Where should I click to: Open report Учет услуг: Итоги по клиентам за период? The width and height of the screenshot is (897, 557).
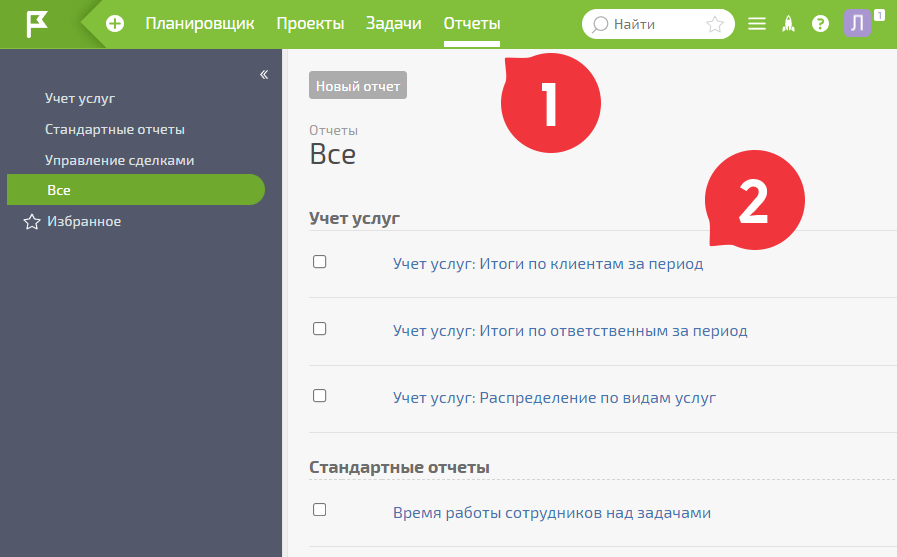548,264
